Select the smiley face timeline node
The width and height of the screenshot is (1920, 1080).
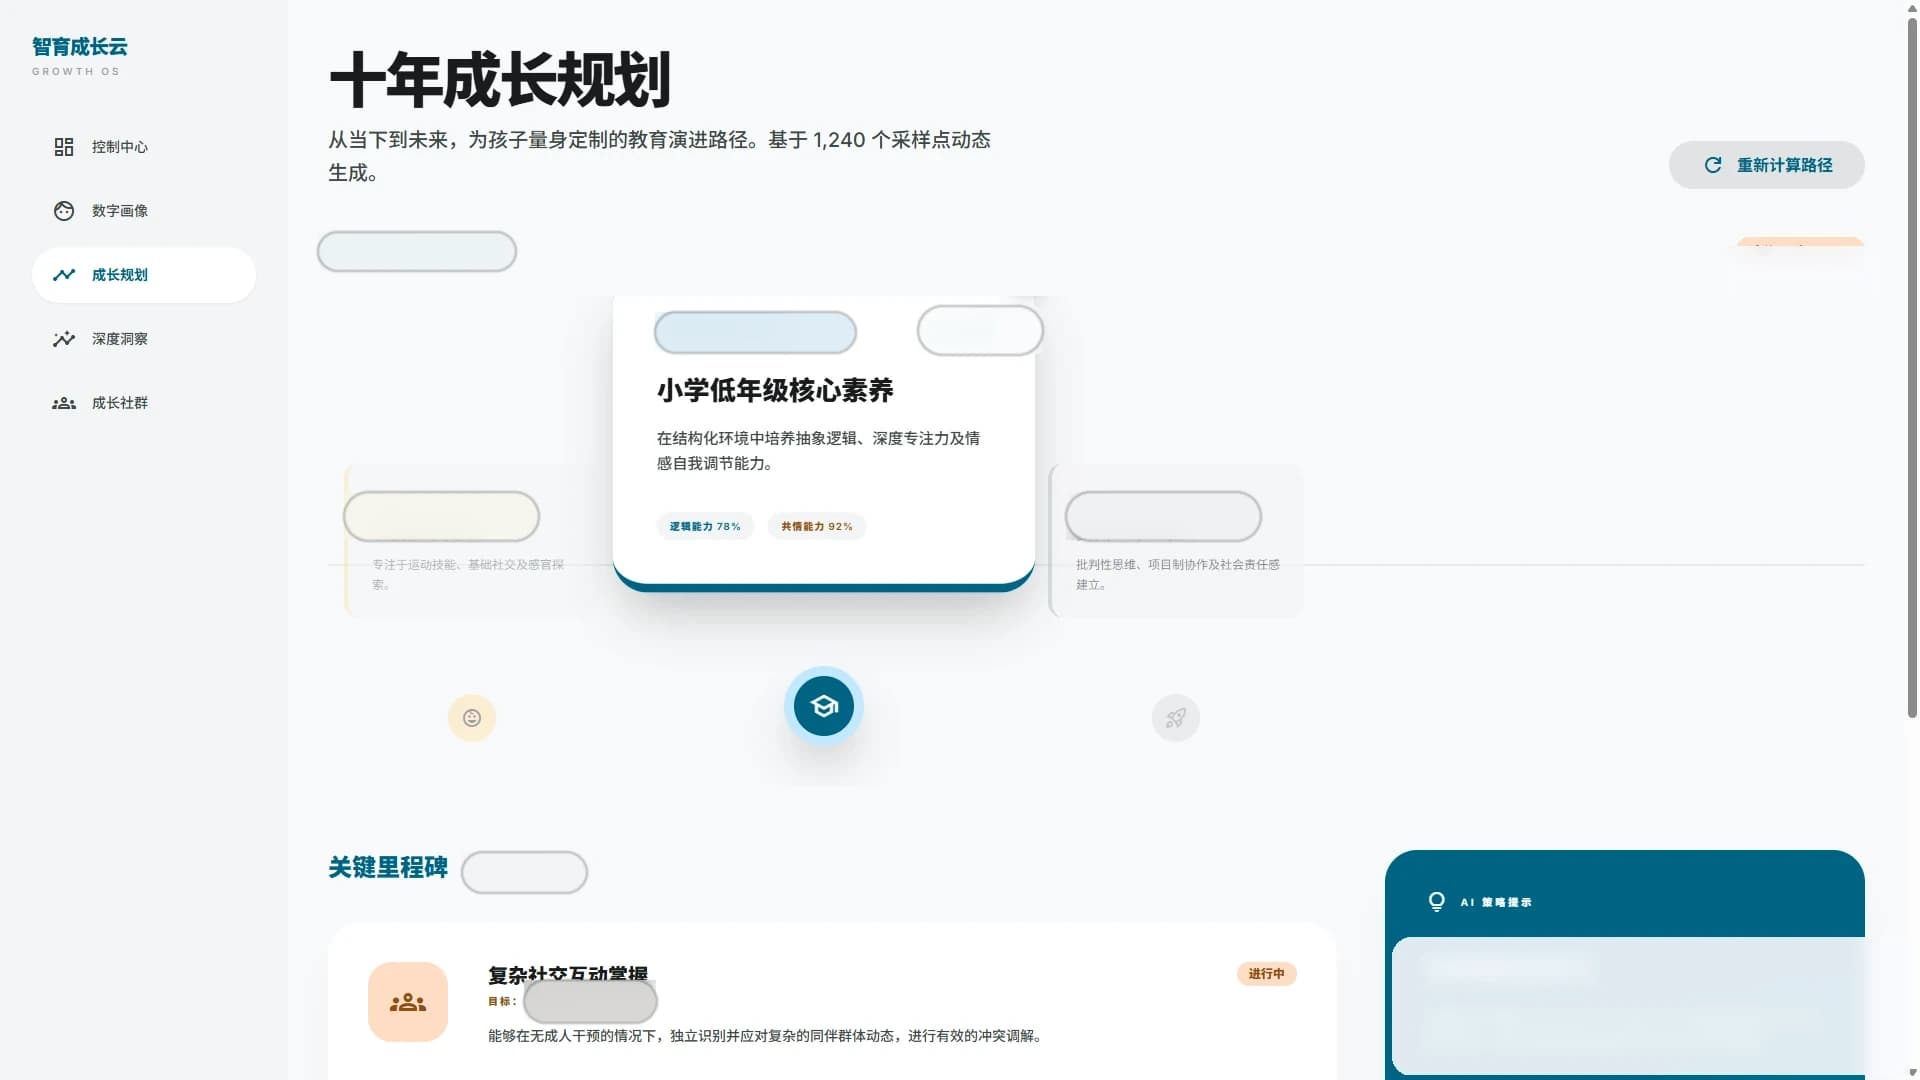(x=472, y=718)
